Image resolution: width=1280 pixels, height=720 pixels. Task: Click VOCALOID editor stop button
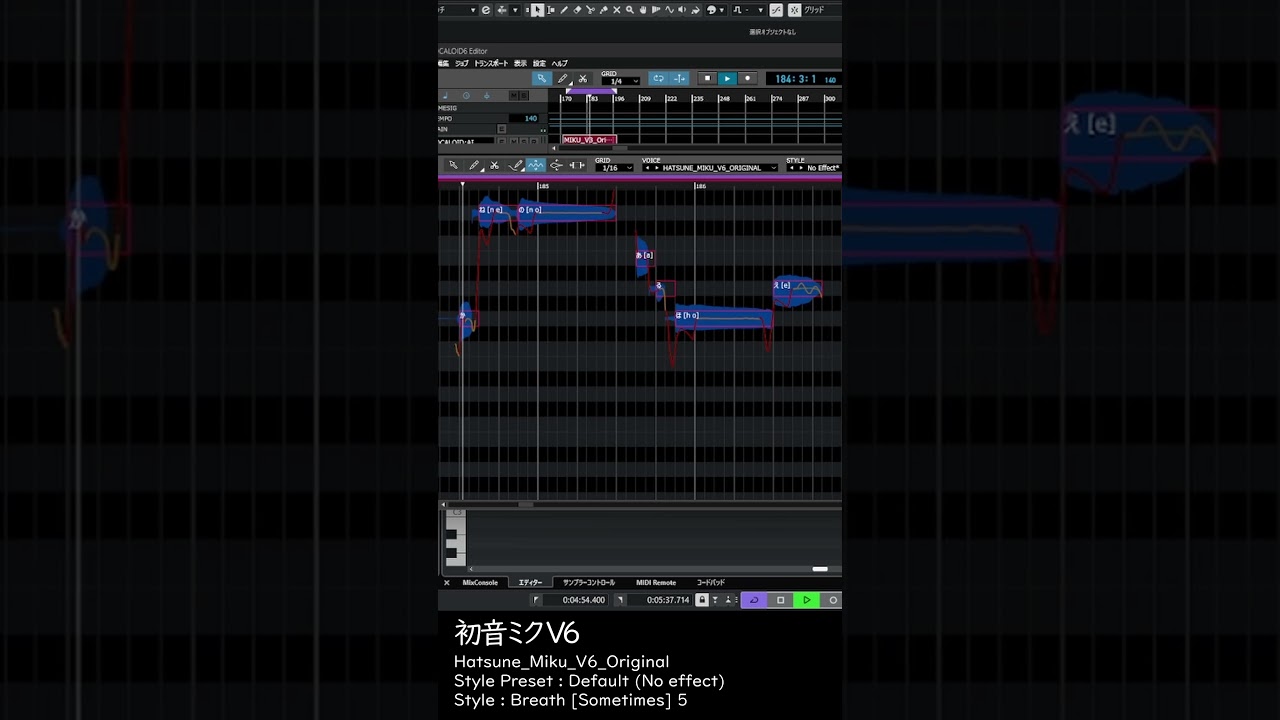point(707,78)
